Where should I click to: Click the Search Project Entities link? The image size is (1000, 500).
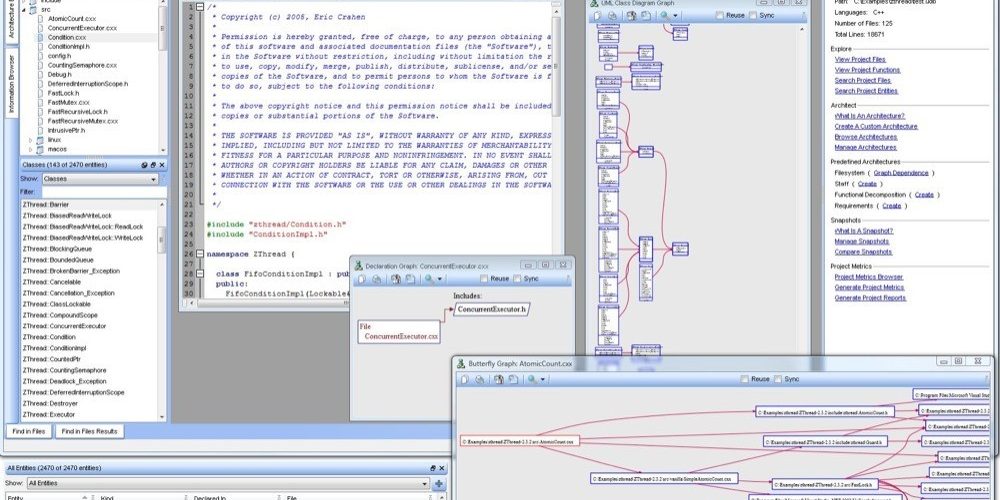tap(866, 91)
